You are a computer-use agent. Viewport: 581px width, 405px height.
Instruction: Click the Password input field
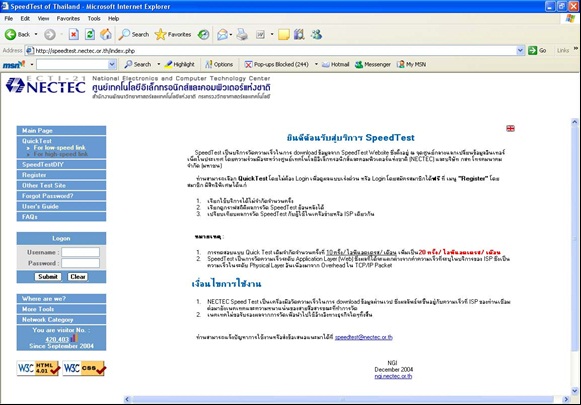[80, 263]
